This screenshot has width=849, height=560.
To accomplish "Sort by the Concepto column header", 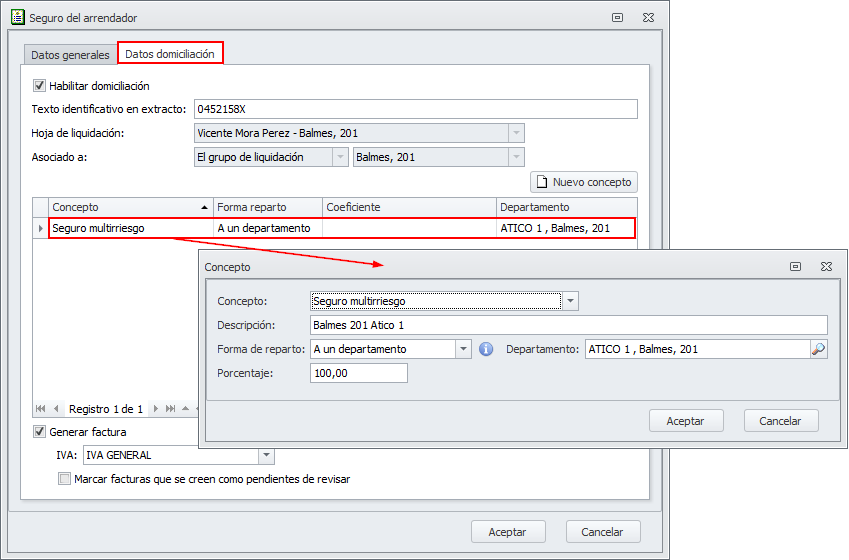I will click(130, 207).
